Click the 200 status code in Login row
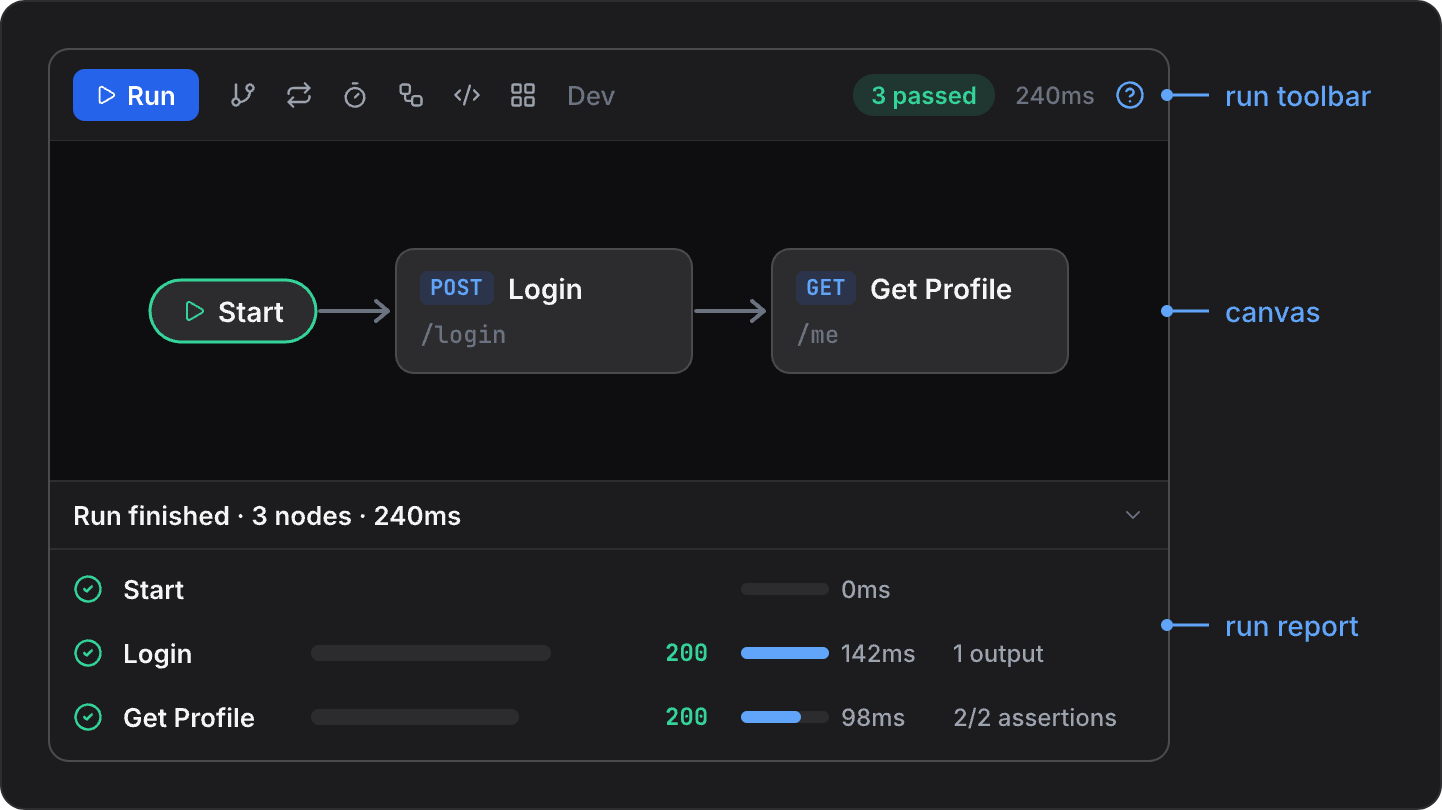The width and height of the screenshot is (1442, 810). click(687, 653)
